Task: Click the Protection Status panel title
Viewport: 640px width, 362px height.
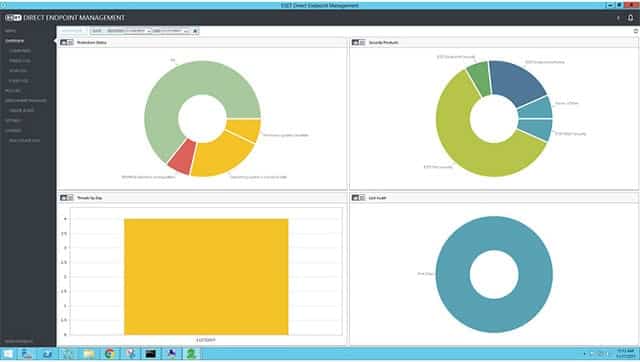Action: point(92,42)
